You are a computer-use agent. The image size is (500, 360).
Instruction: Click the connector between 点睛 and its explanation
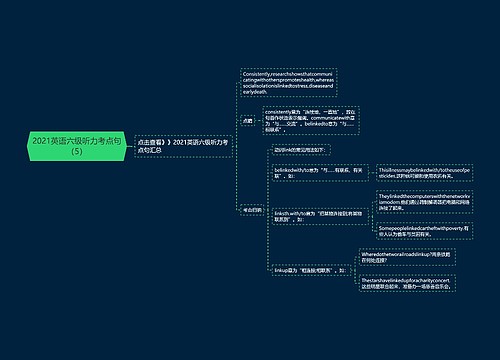coord(259,121)
